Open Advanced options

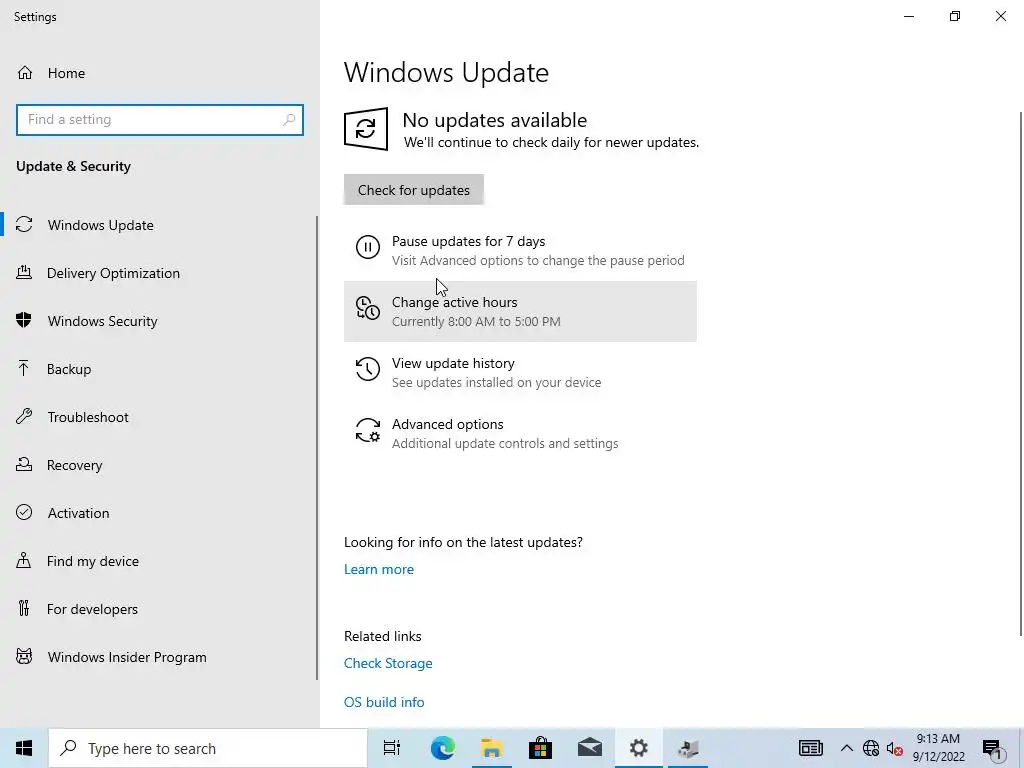[520, 434]
